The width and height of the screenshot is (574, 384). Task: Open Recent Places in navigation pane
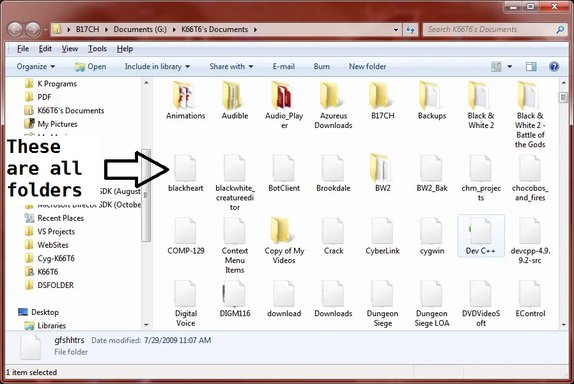click(x=54, y=218)
